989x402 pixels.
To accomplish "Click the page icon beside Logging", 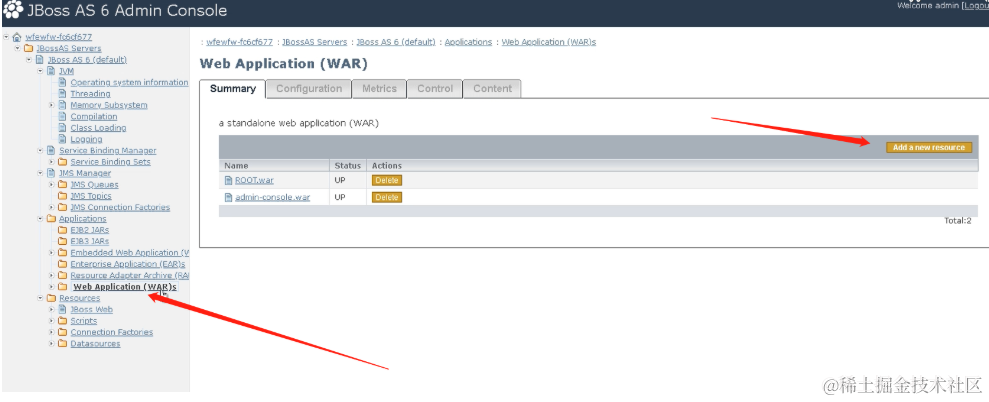I will (x=62, y=139).
